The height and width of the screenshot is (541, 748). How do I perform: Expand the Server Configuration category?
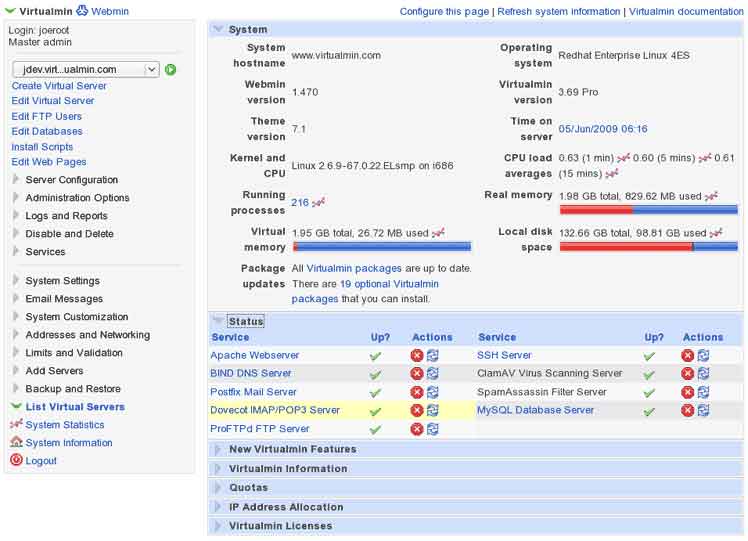click(71, 180)
